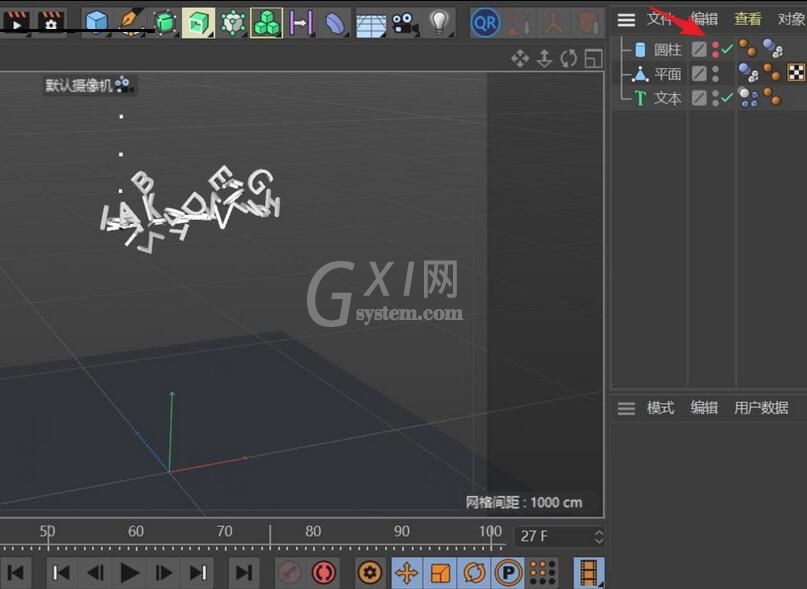807x589 pixels.
Task: Play the animation forwards
Action: 130,573
